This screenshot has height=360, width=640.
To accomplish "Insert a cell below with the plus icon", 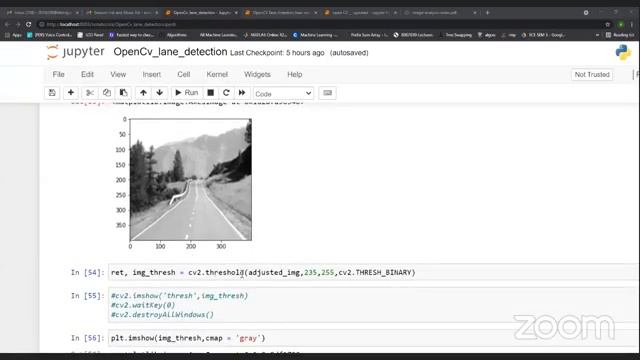I will [x=71, y=93].
